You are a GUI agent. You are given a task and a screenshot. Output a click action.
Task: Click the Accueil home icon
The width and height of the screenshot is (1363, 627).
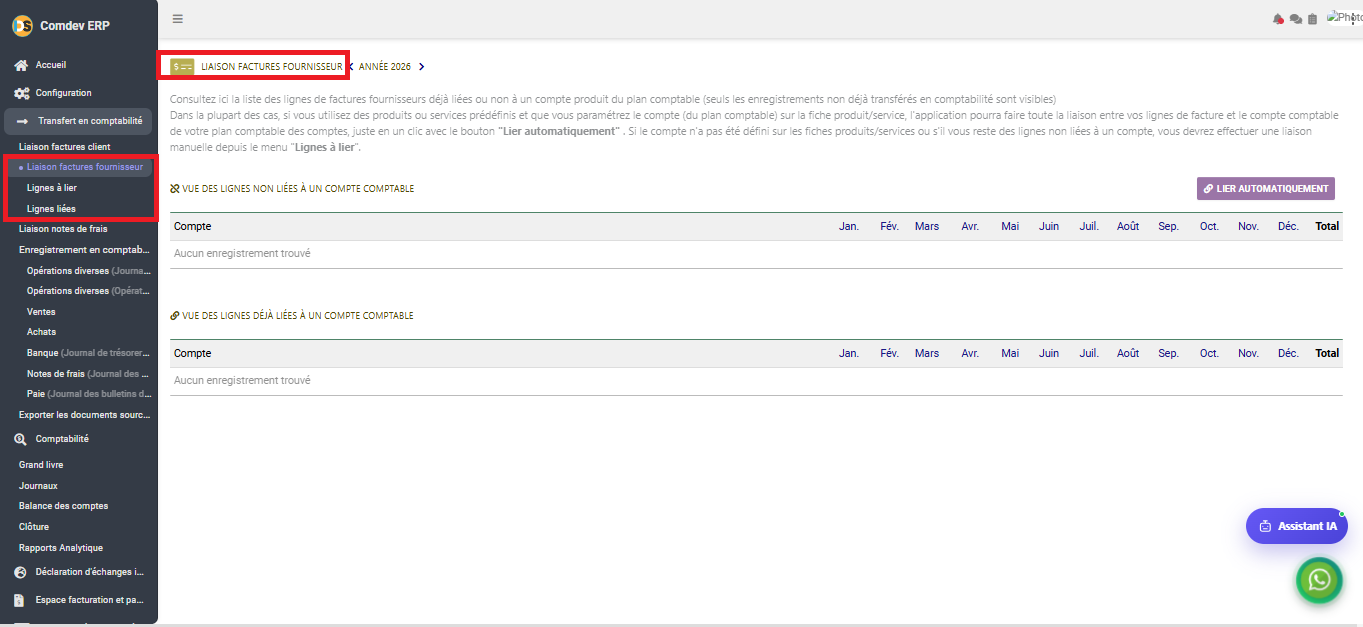coord(21,65)
